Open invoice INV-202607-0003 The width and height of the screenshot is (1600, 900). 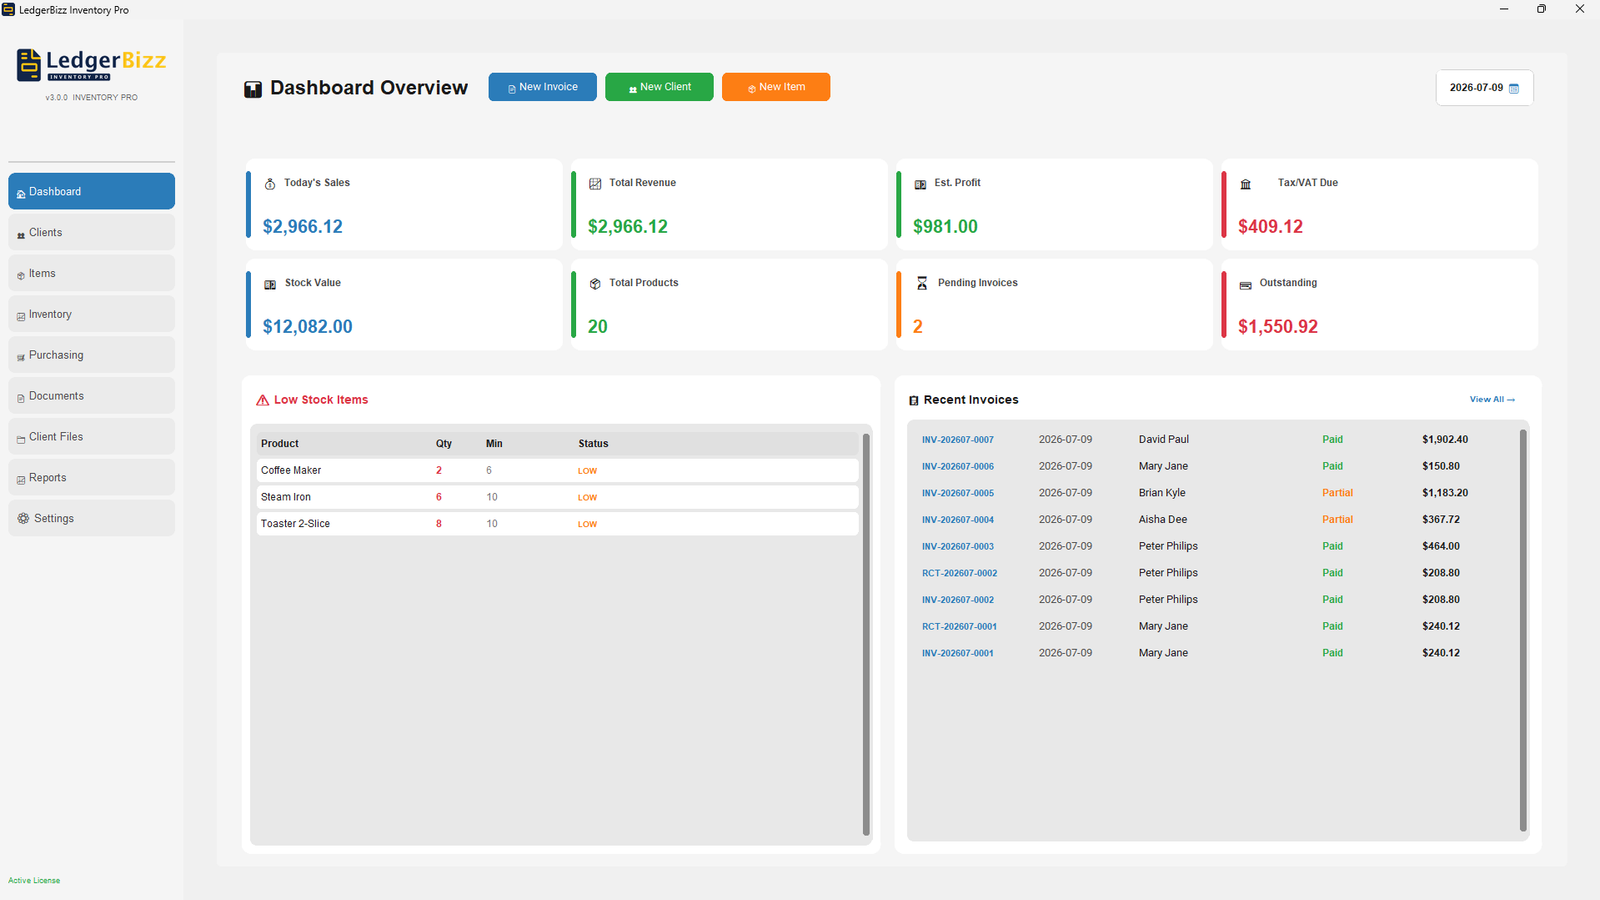pyautogui.click(x=958, y=547)
